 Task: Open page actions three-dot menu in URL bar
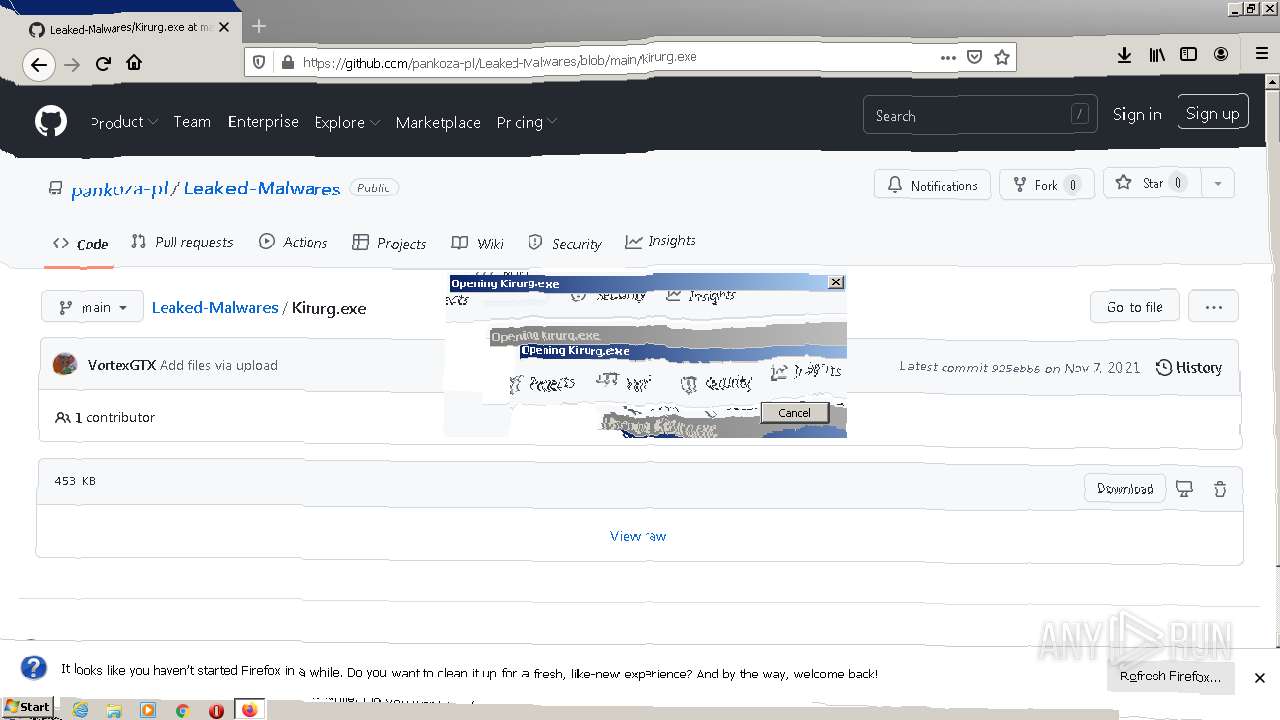[948, 58]
